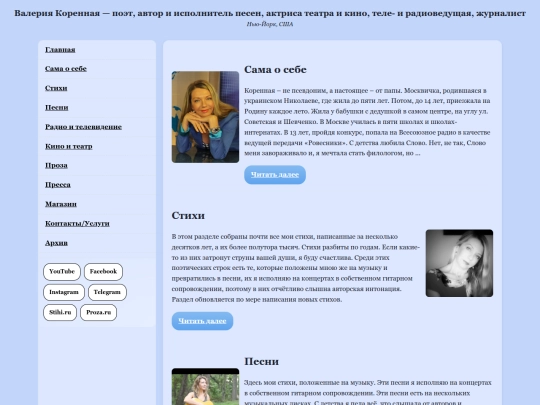The image size is (540, 405).
Task: Click the Песни section heading
Action: click(x=261, y=362)
